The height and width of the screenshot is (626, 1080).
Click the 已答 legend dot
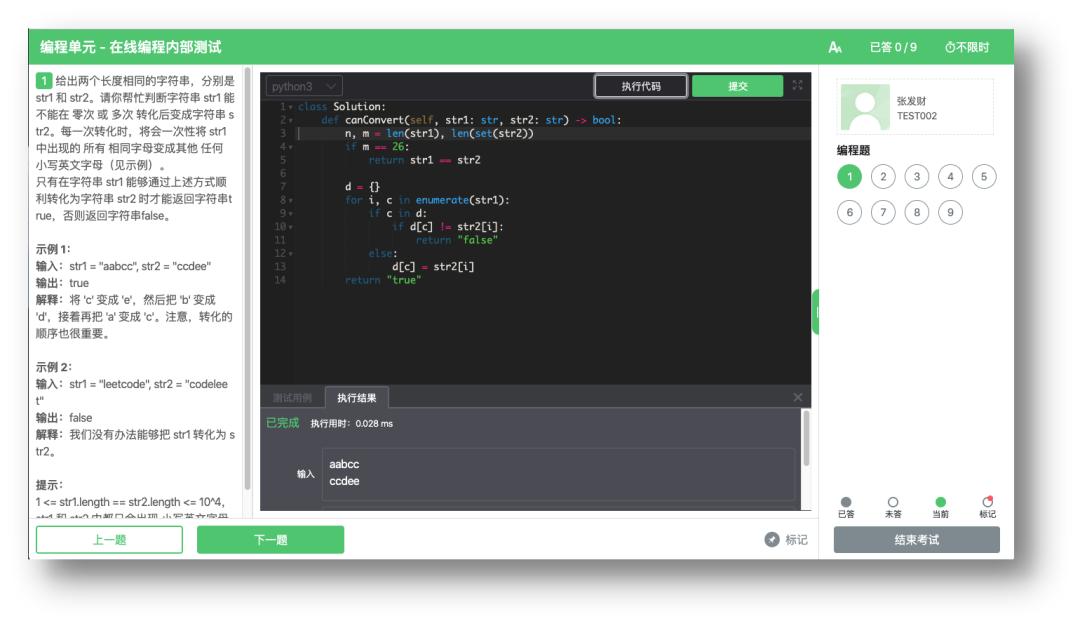846,502
